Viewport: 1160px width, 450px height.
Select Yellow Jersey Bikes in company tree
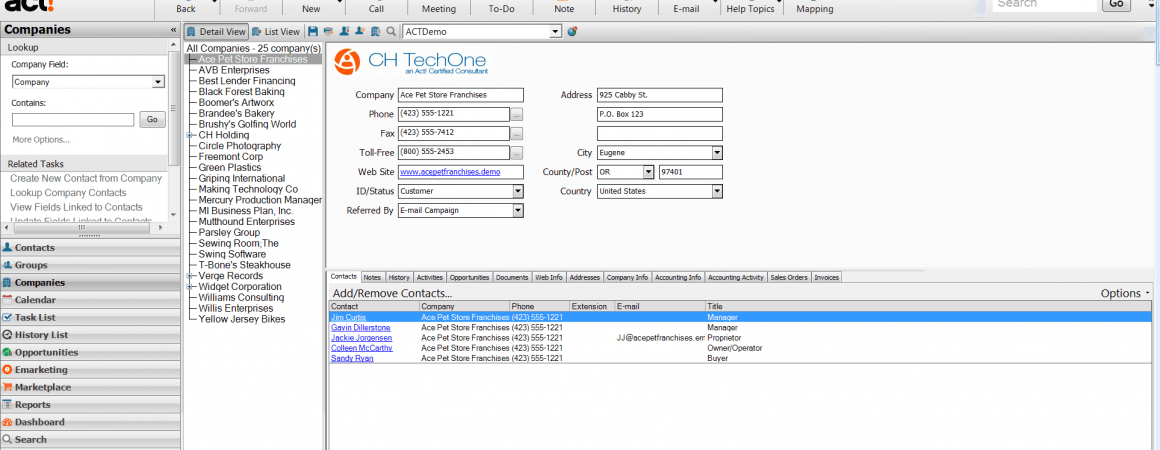(x=241, y=319)
